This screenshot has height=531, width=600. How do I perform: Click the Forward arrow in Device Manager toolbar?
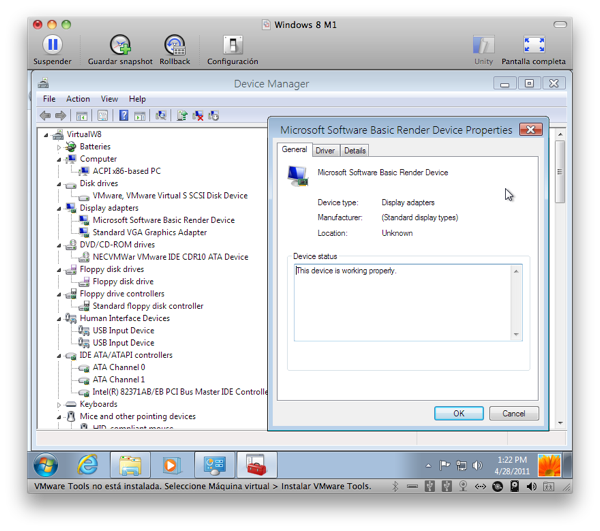coord(60,115)
